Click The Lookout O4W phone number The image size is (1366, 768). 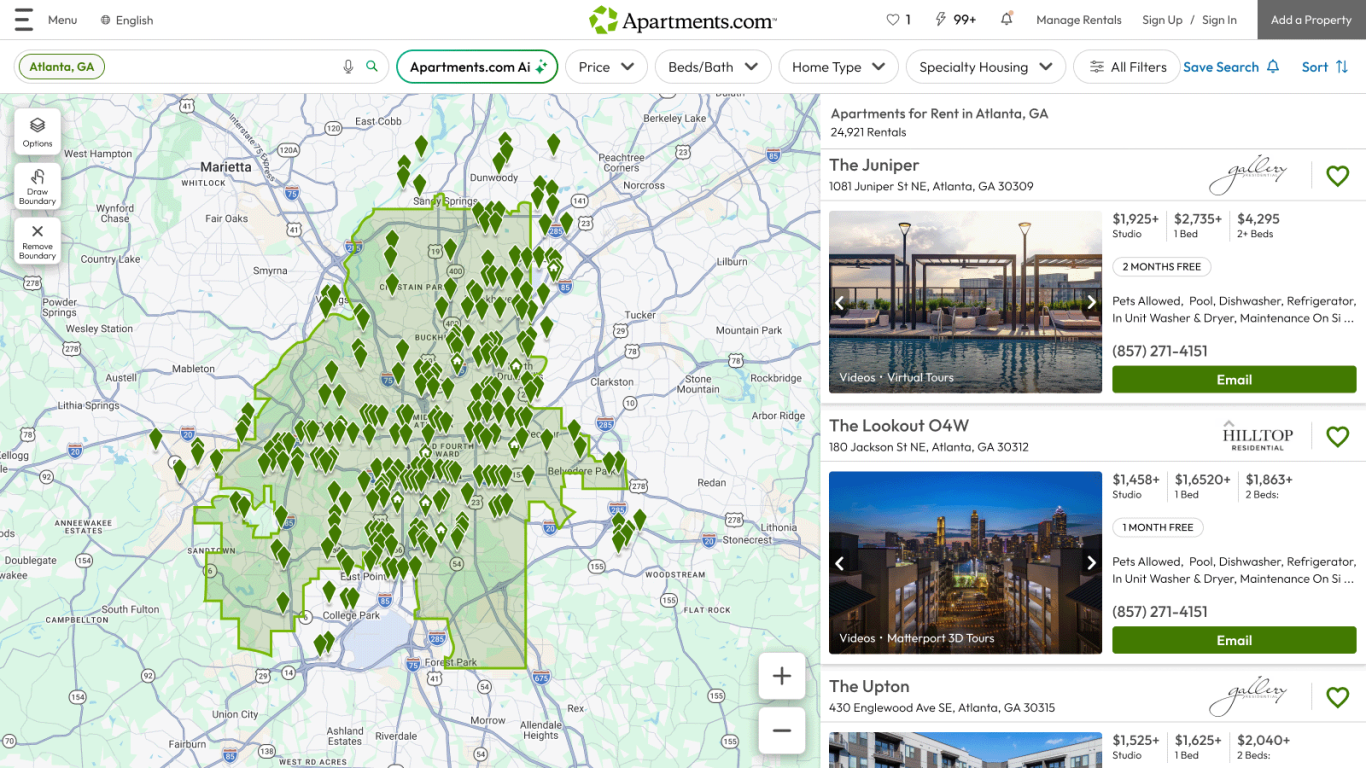(1160, 612)
